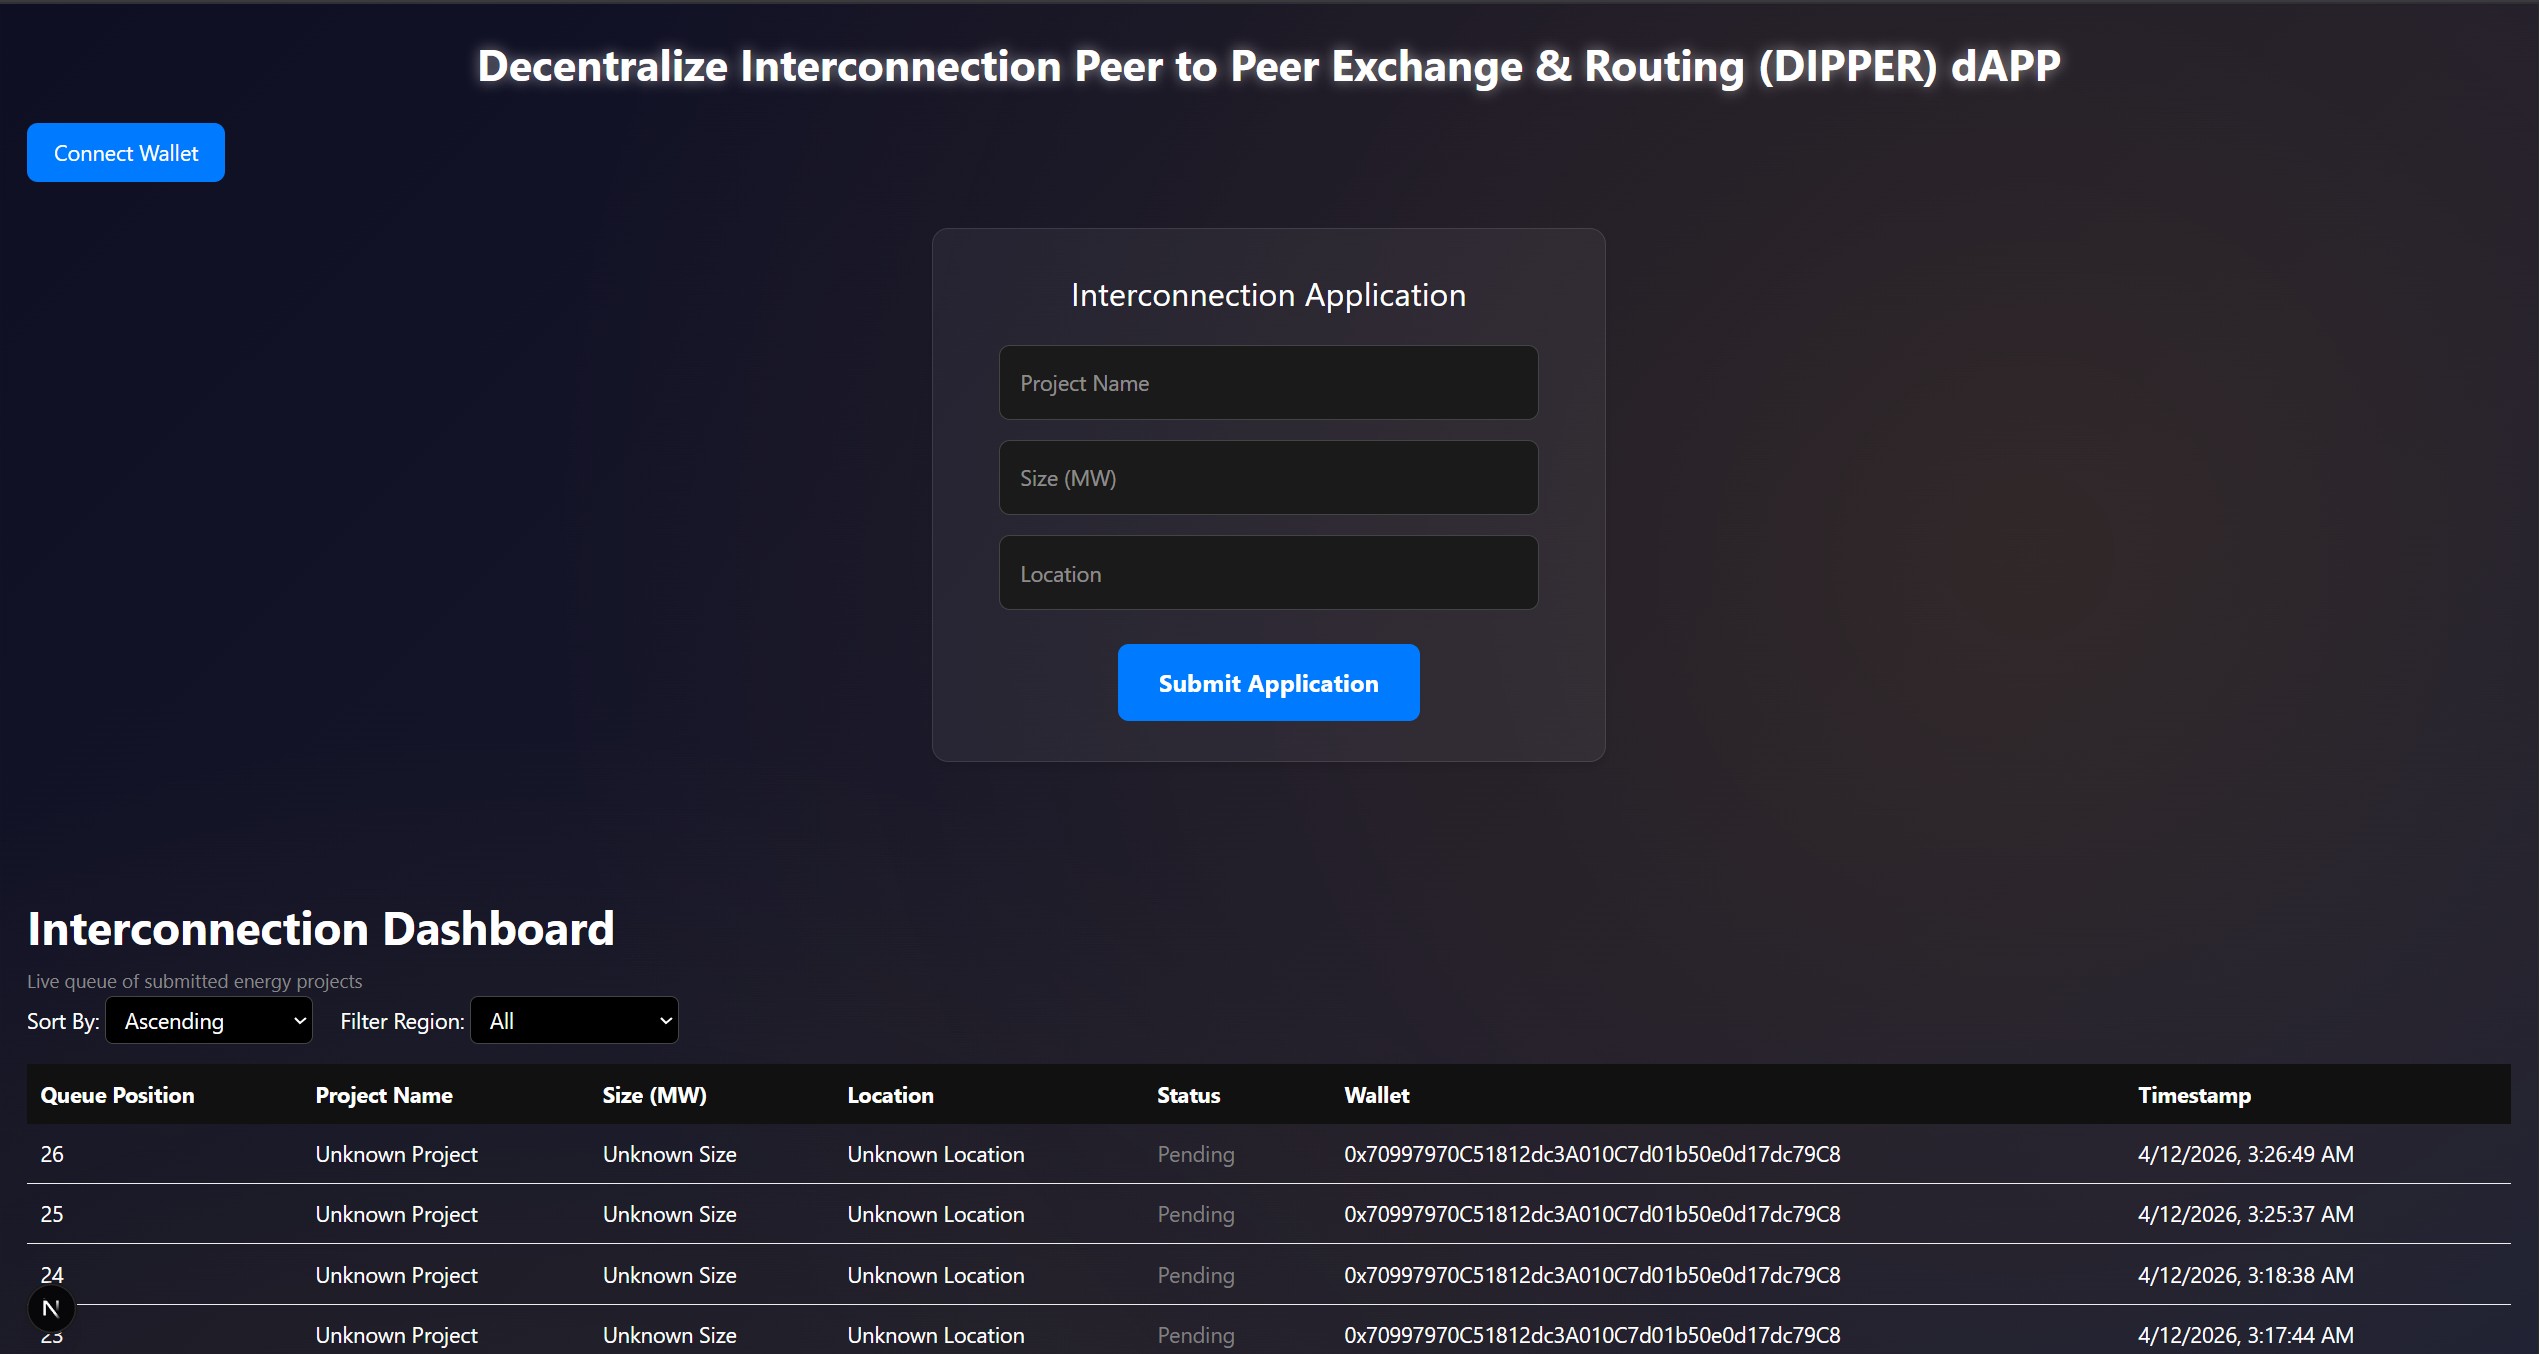Click the Queue Position column header
Image resolution: width=2539 pixels, height=1354 pixels.
click(117, 1095)
